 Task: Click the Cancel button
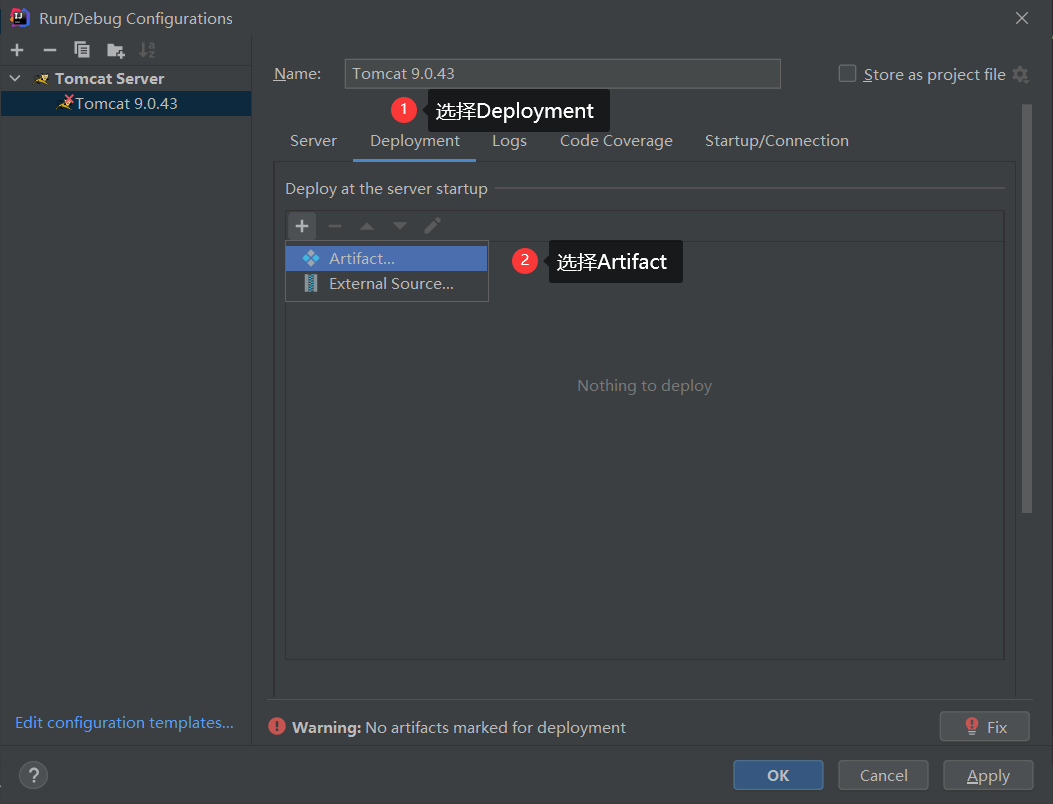point(883,775)
